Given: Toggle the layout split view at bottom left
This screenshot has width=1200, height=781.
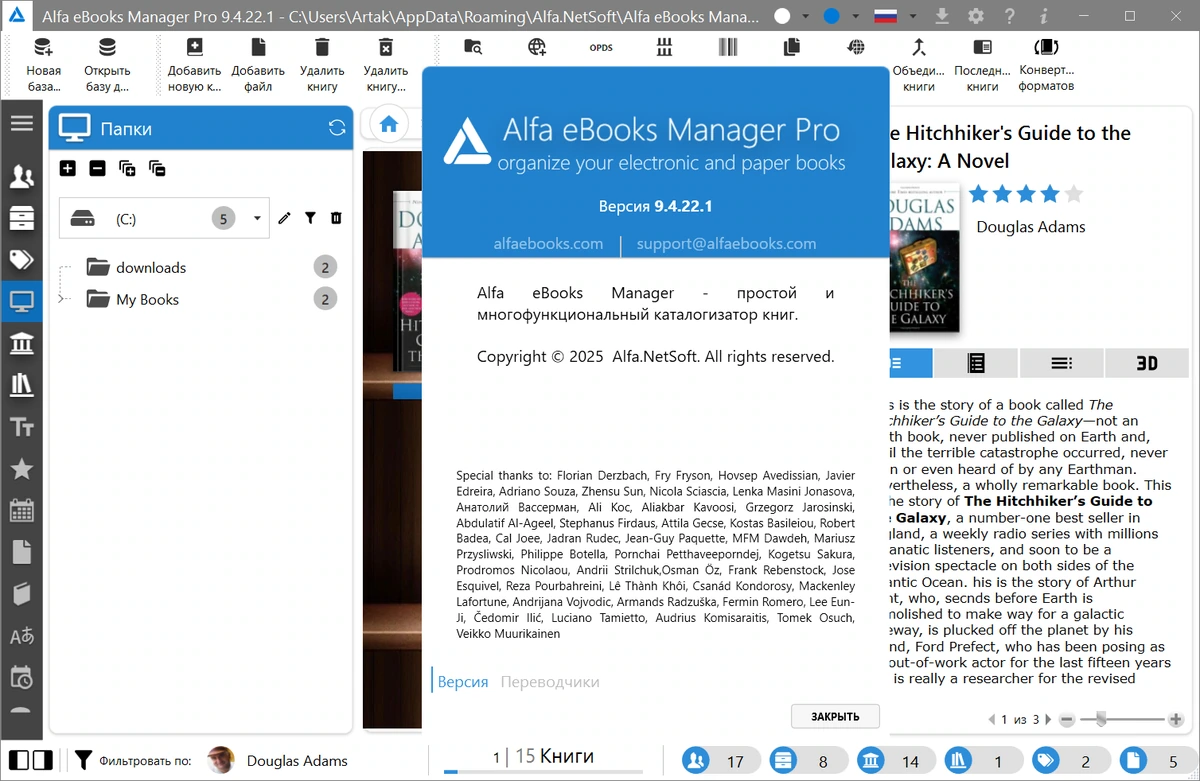Looking at the screenshot, I should (29, 760).
